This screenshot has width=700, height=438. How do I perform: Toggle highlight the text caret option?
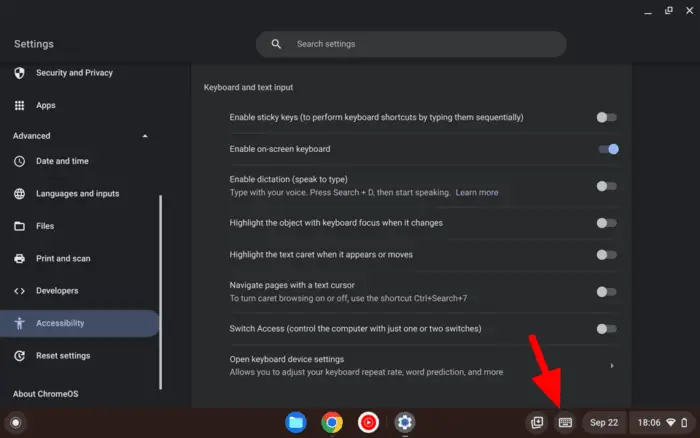coord(607,254)
